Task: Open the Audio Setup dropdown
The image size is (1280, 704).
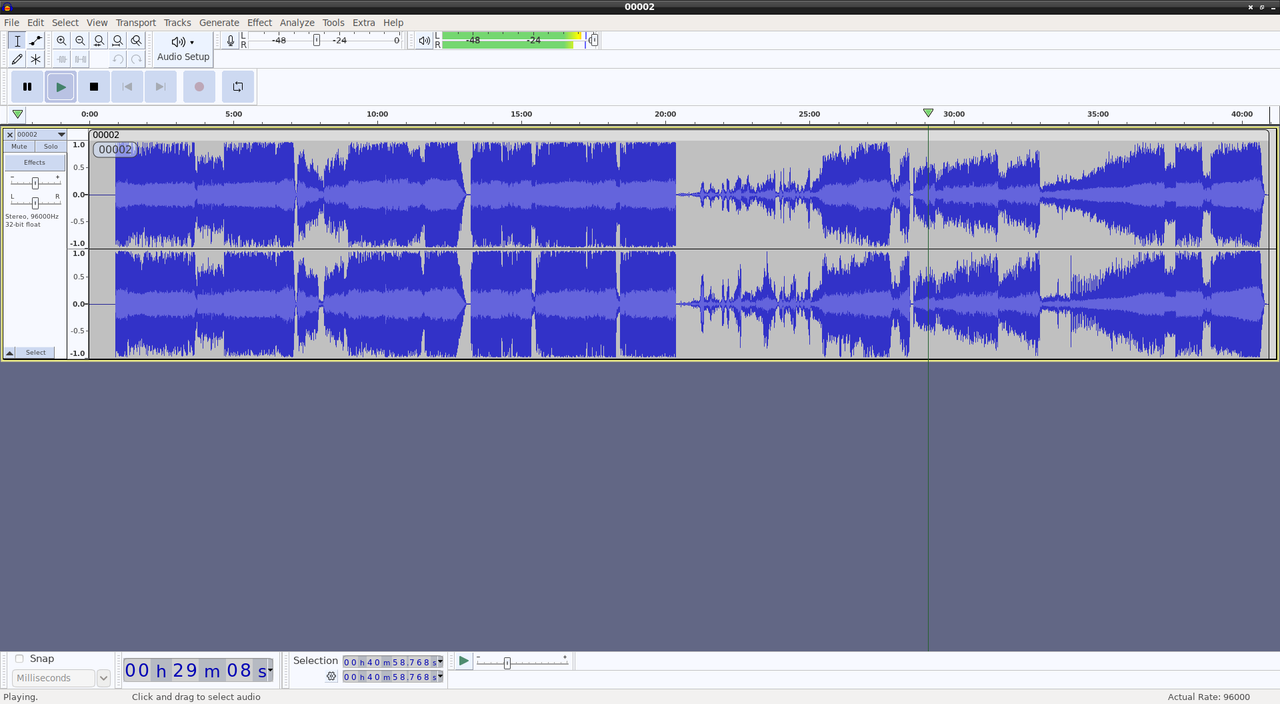Action: click(183, 49)
